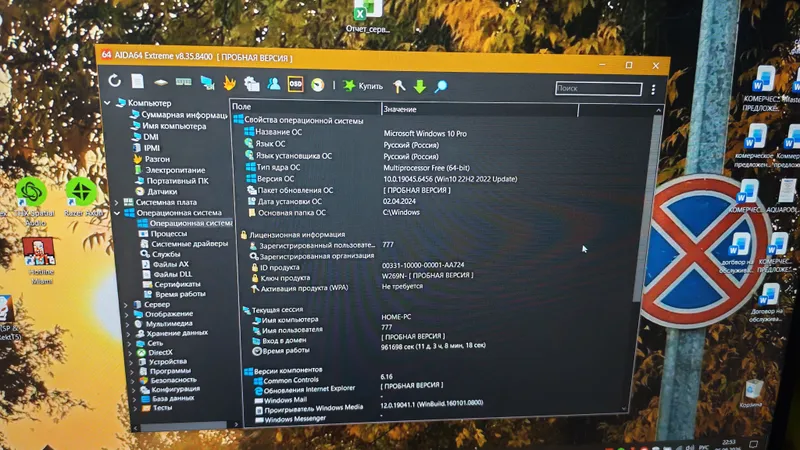Select Датчики in the sidebar tree
This screenshot has height=450, width=800.
(x=162, y=191)
